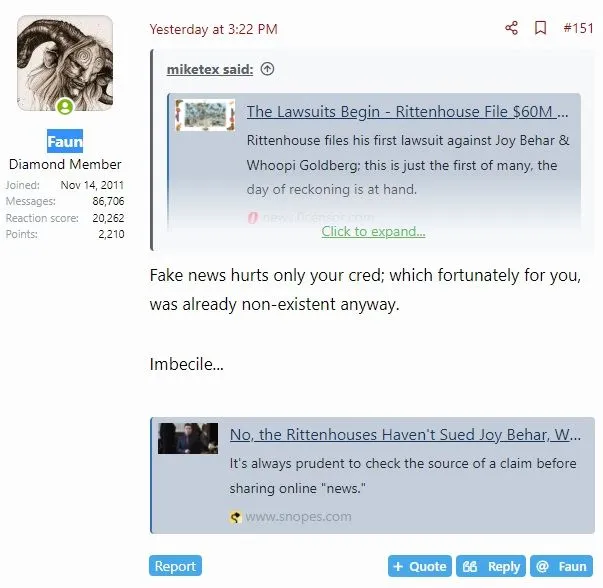This screenshot has height=588, width=603.
Task: Reply to Faun's post
Action: coord(491,566)
